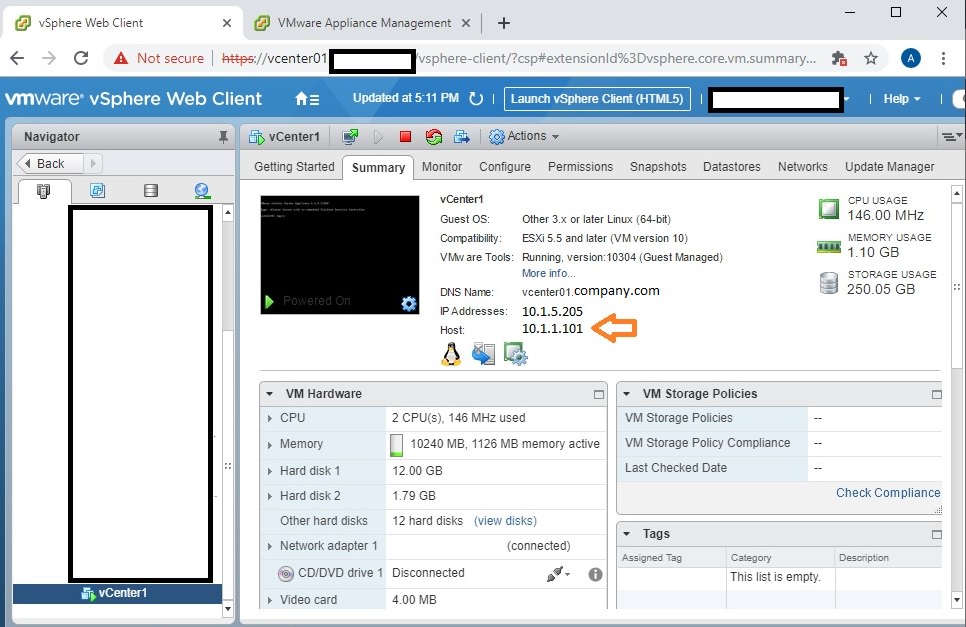Switch to the Update Manager tab
The image size is (966, 627).
(889, 167)
